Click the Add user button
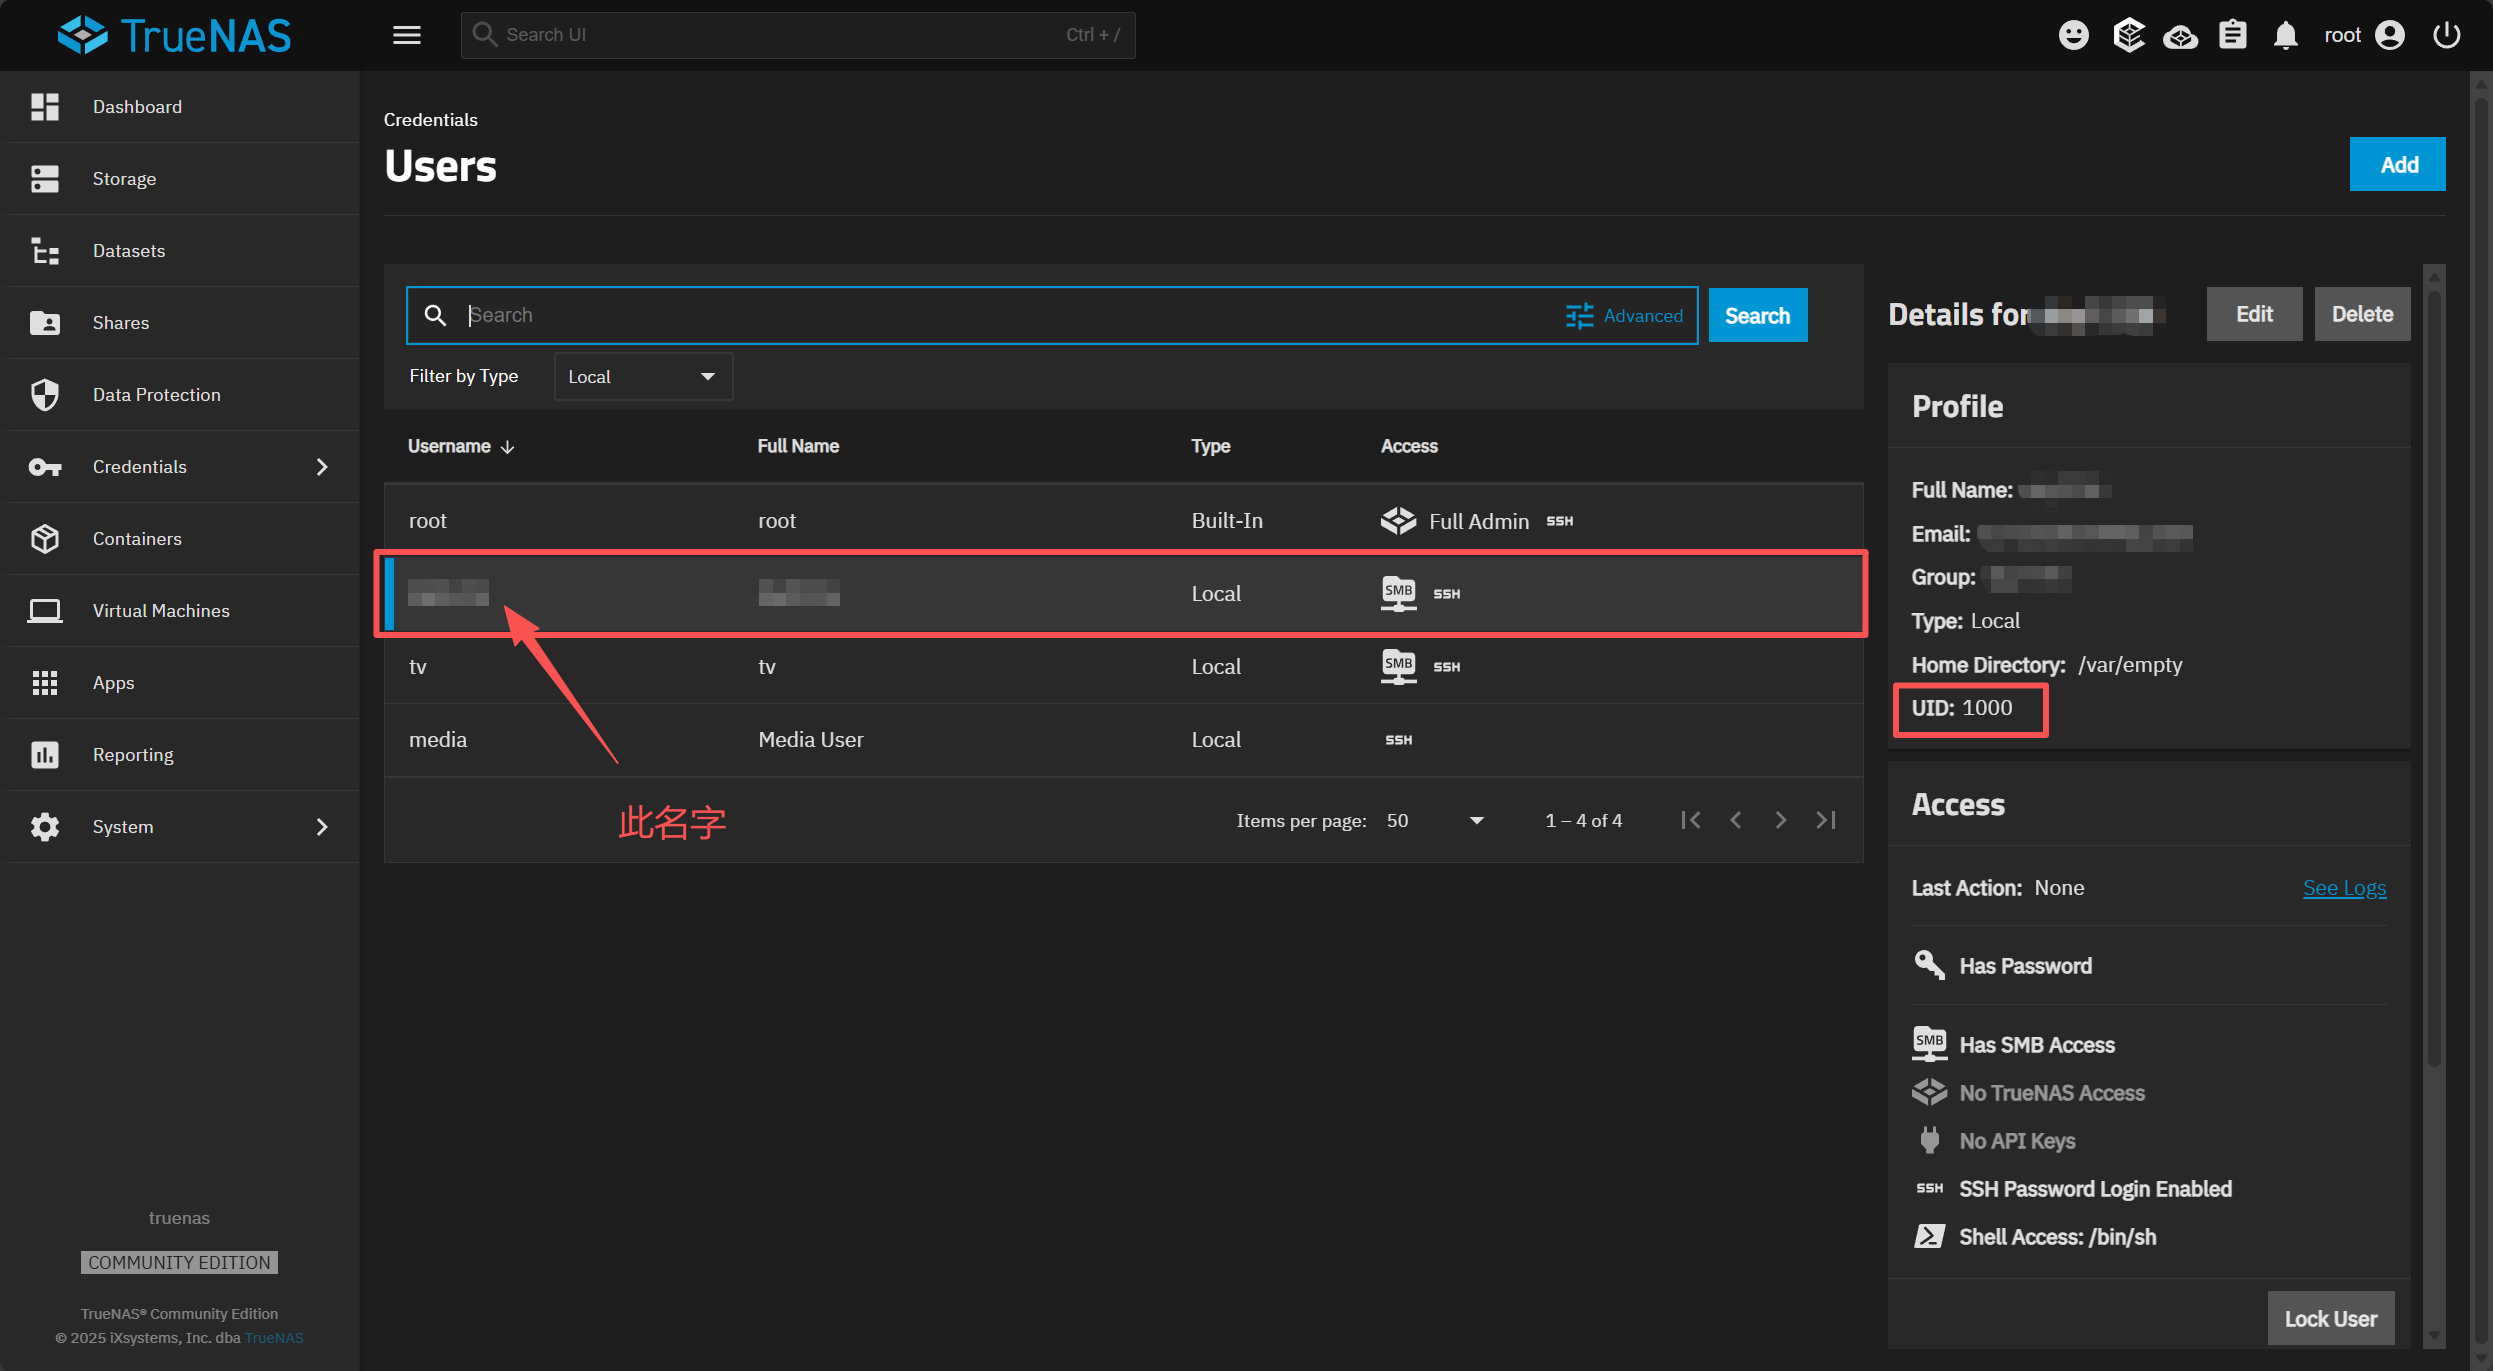Viewport: 2493px width, 1371px height. tap(2397, 164)
